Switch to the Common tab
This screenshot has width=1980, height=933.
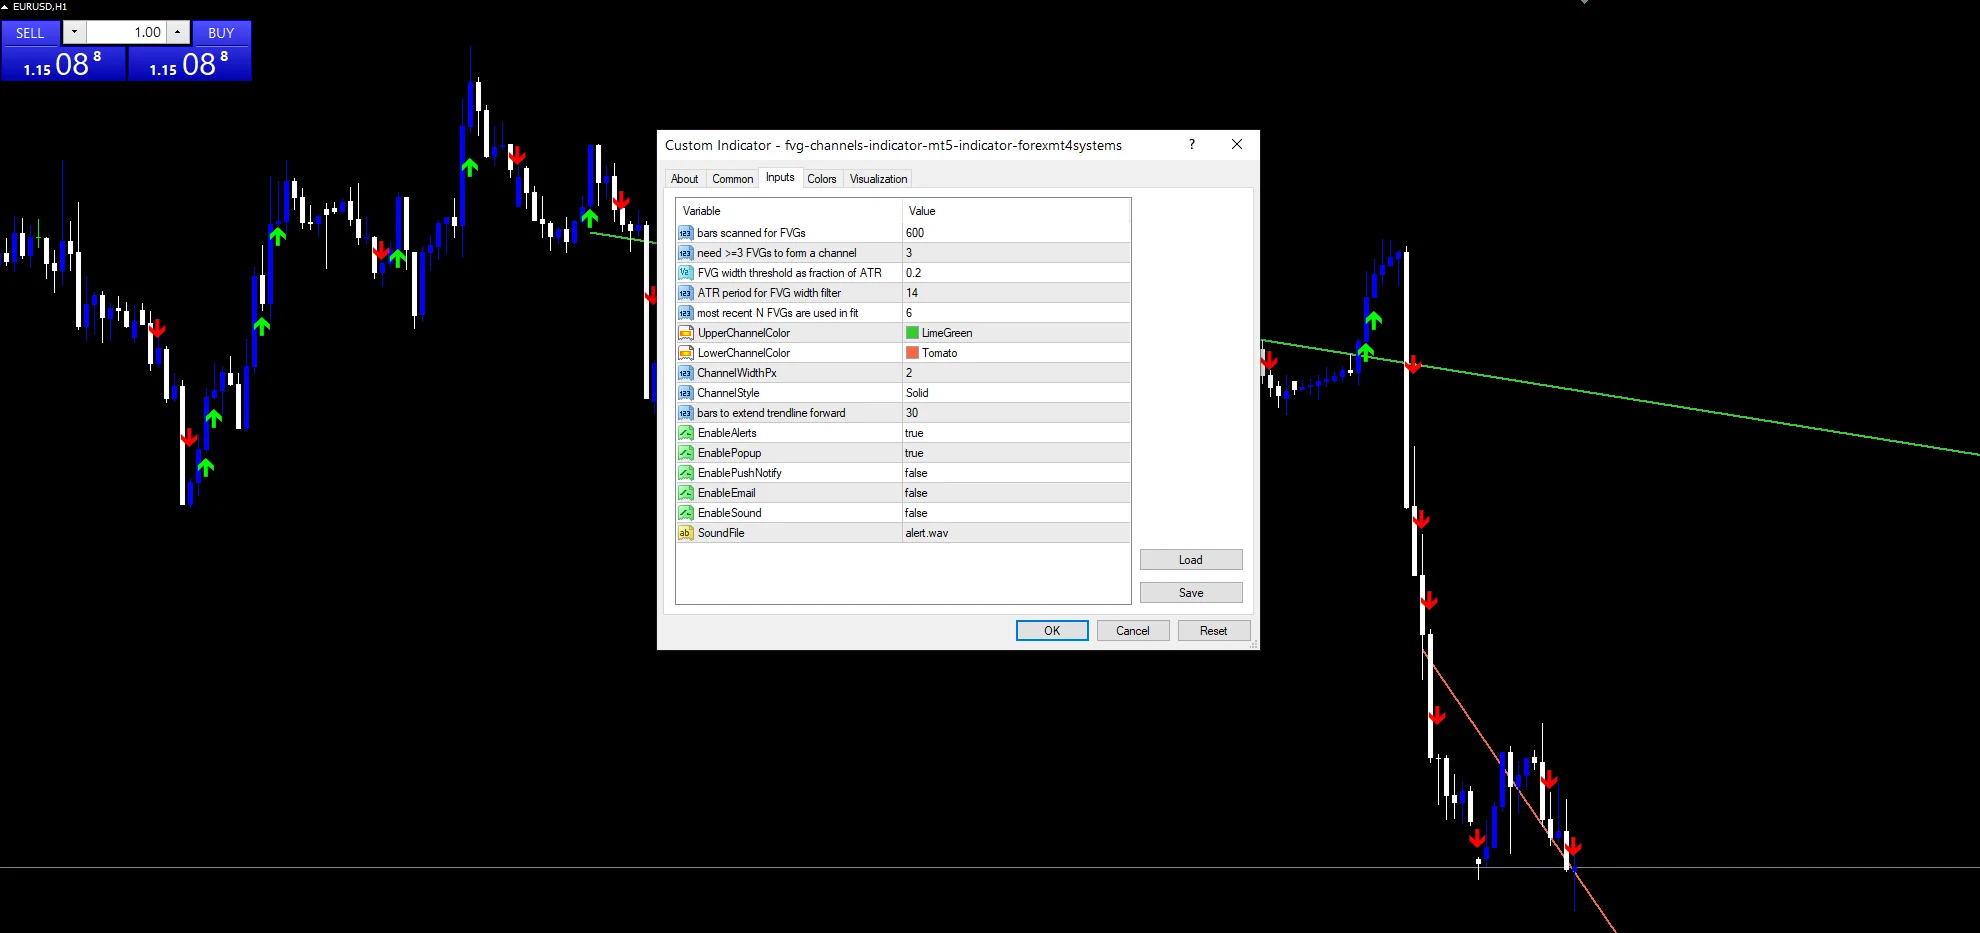click(x=732, y=179)
